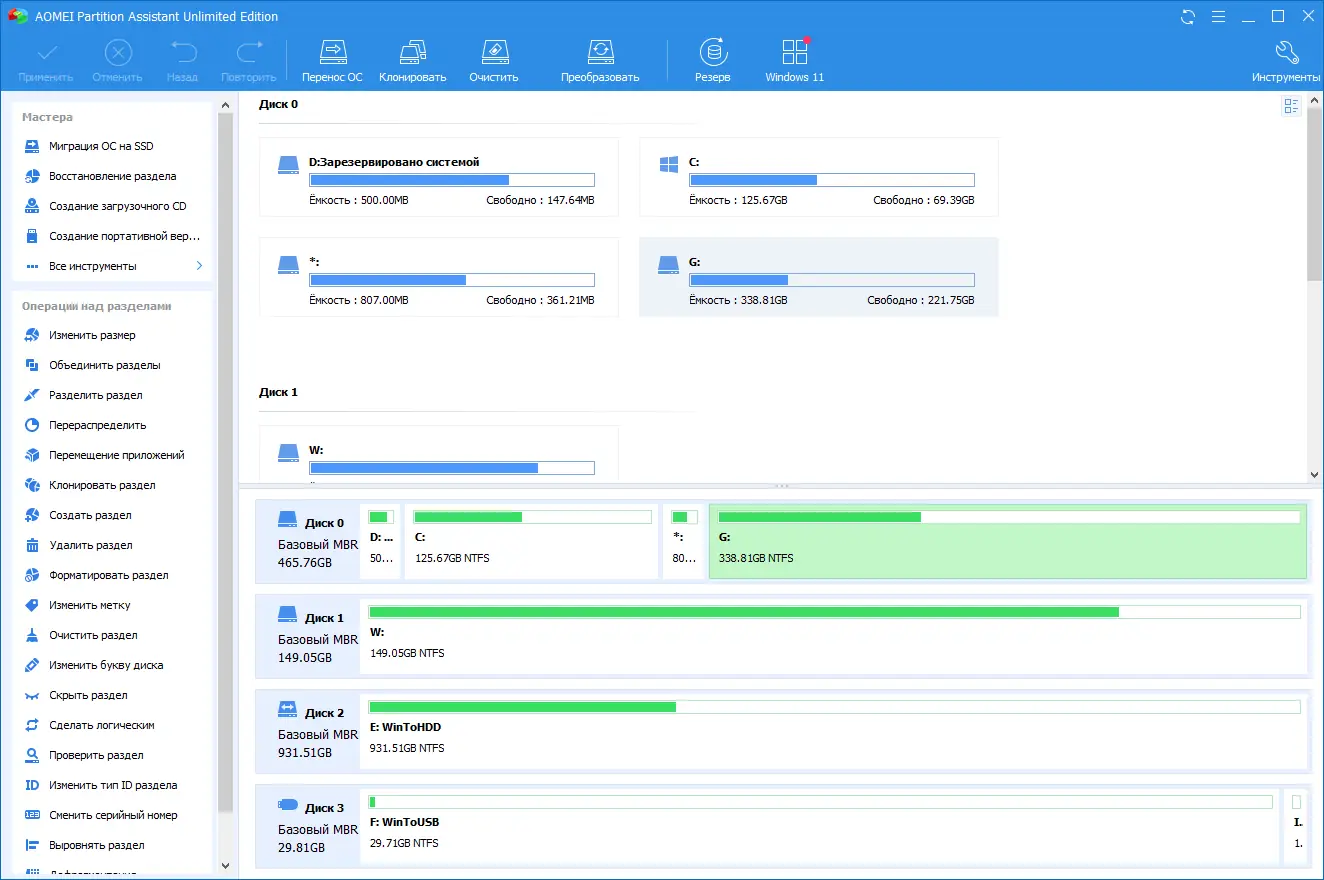
Task: Click the Очистить wipe tool icon
Action: (493, 58)
